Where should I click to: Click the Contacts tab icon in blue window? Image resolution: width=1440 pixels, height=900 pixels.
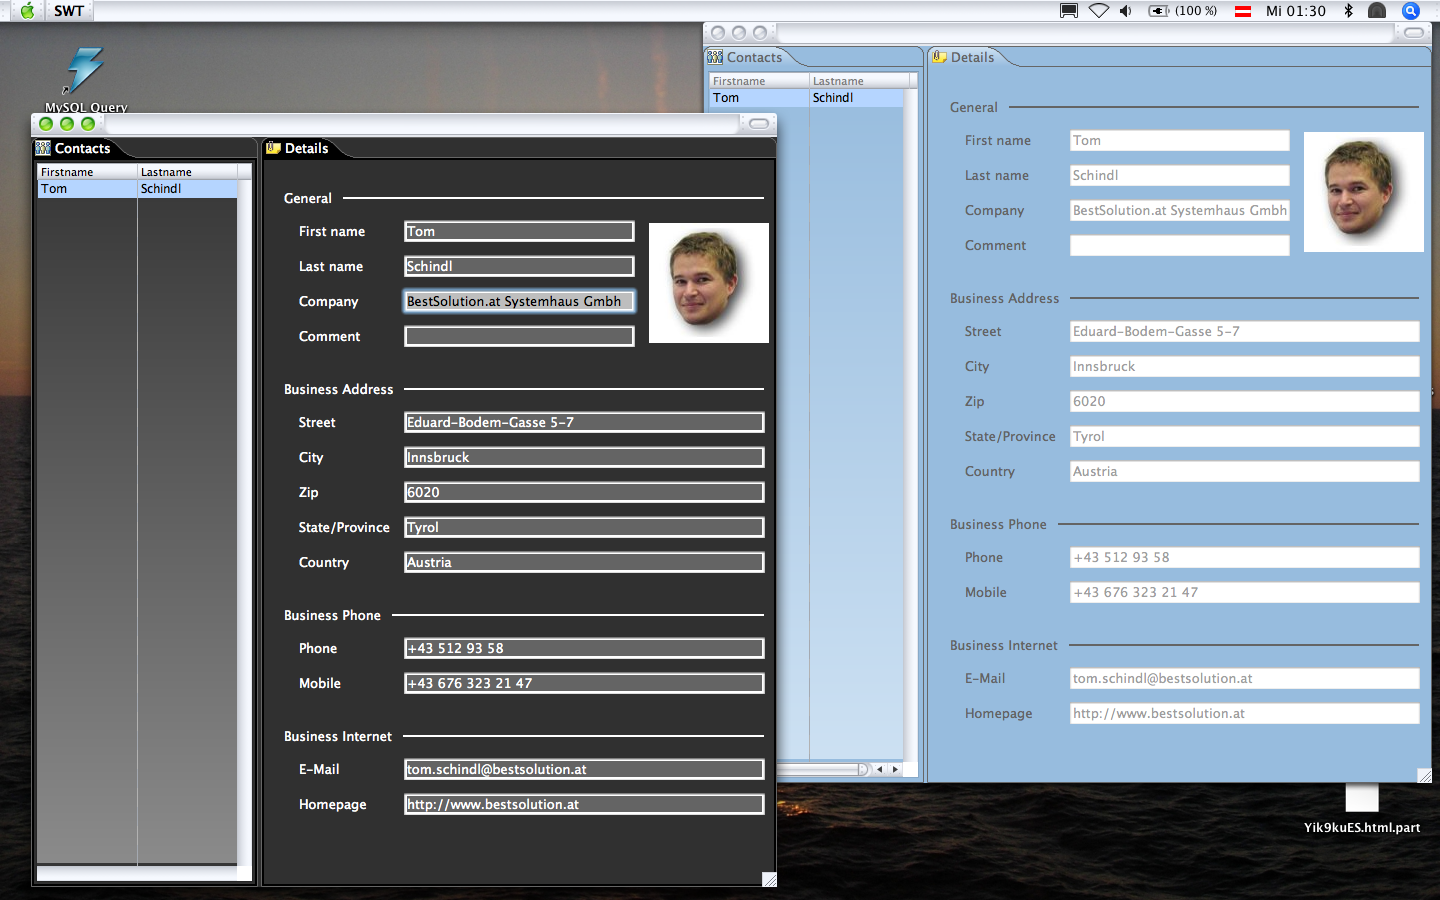pos(715,57)
